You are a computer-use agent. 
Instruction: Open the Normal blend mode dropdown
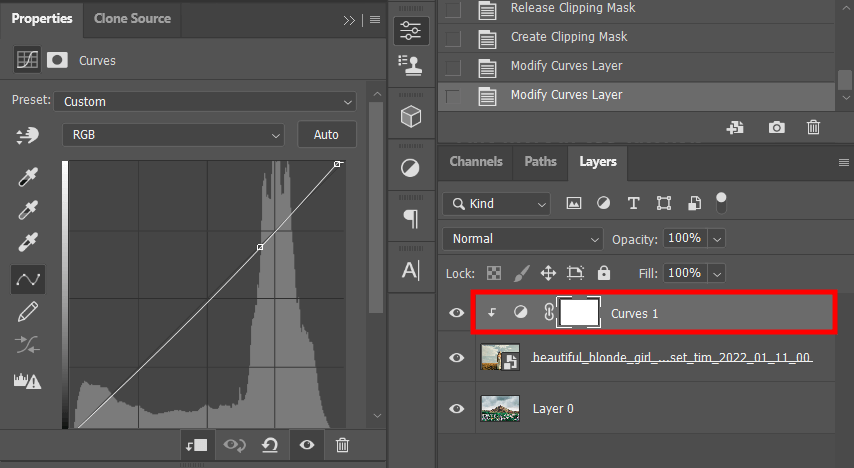[522, 239]
